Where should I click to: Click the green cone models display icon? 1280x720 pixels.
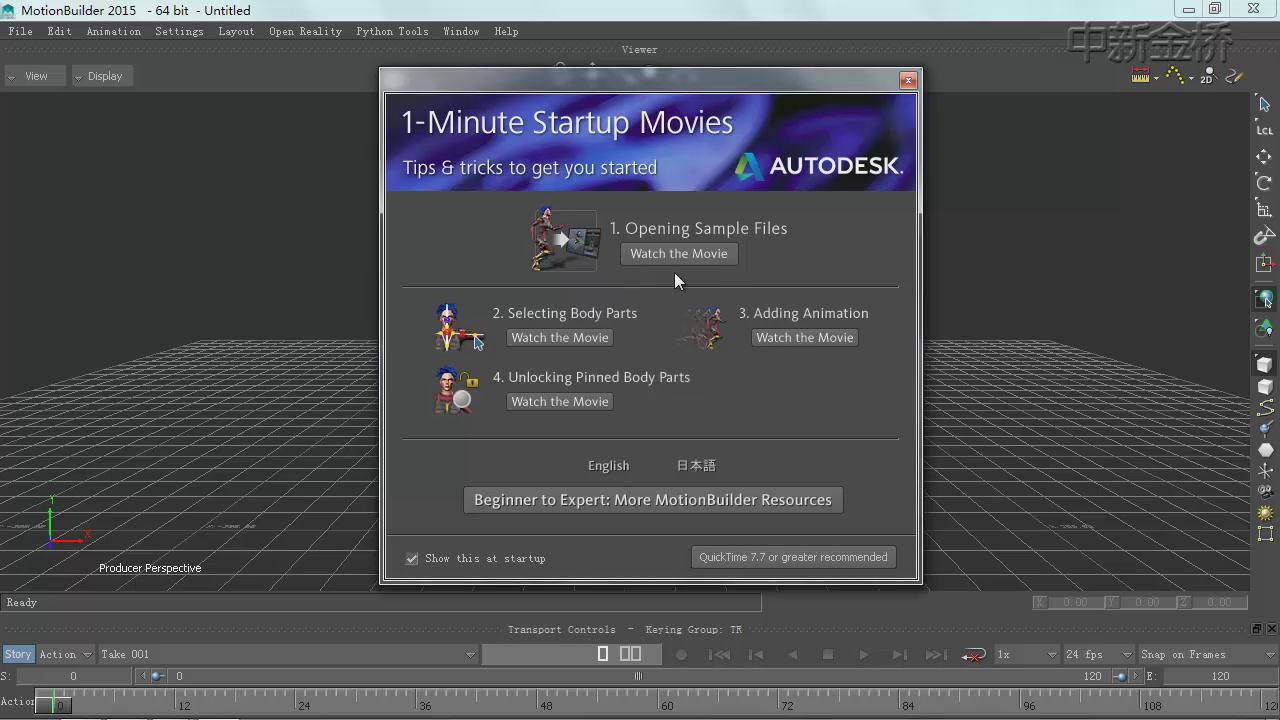click(1264, 328)
